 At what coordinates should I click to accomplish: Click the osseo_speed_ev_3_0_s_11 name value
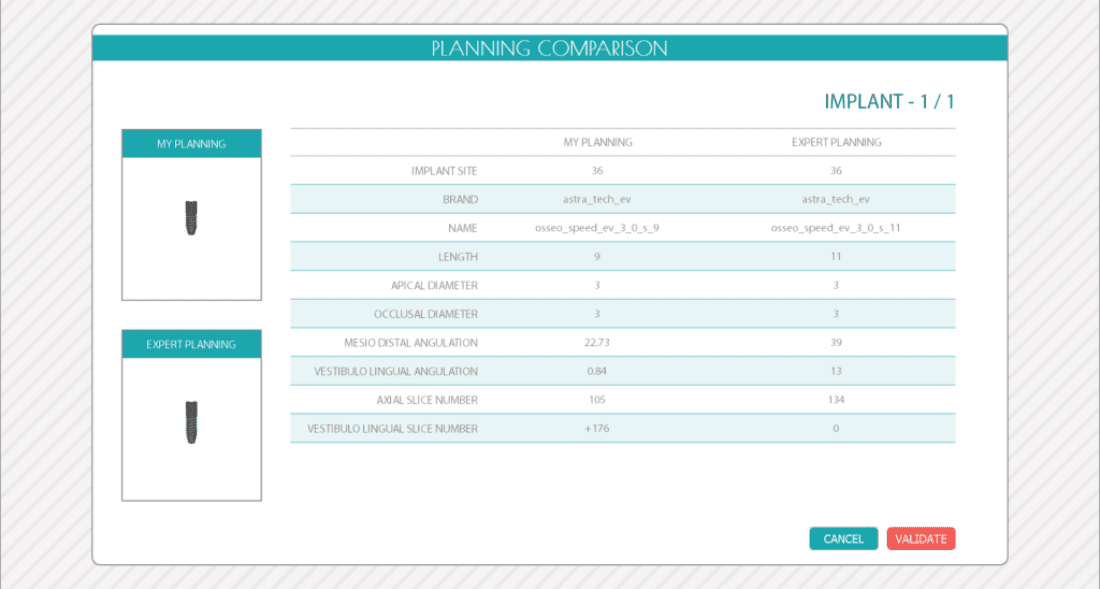(836, 228)
